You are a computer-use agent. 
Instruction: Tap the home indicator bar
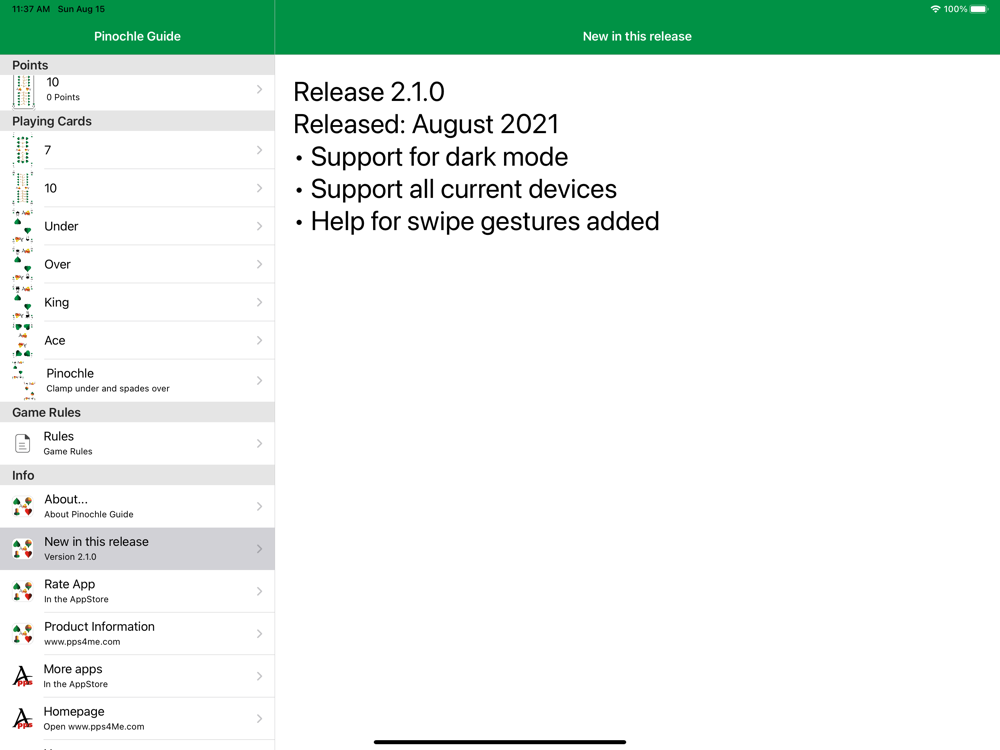[x=500, y=742]
